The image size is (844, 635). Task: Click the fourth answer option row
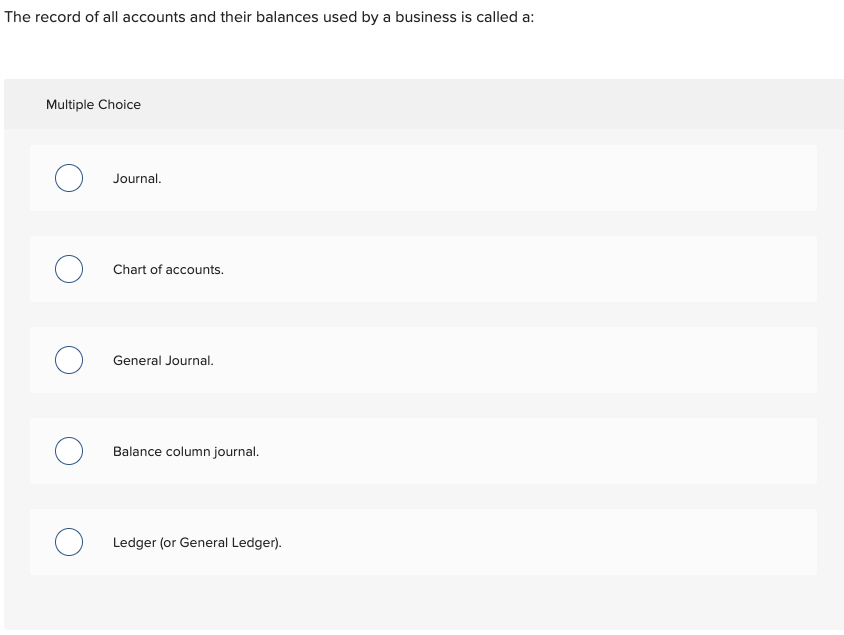[422, 451]
